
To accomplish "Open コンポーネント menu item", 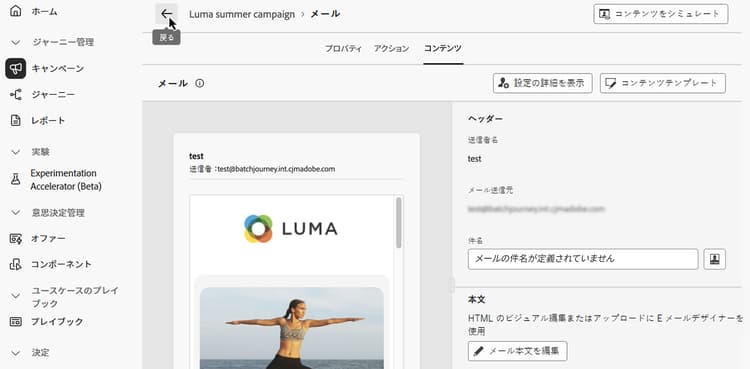I will 62,264.
